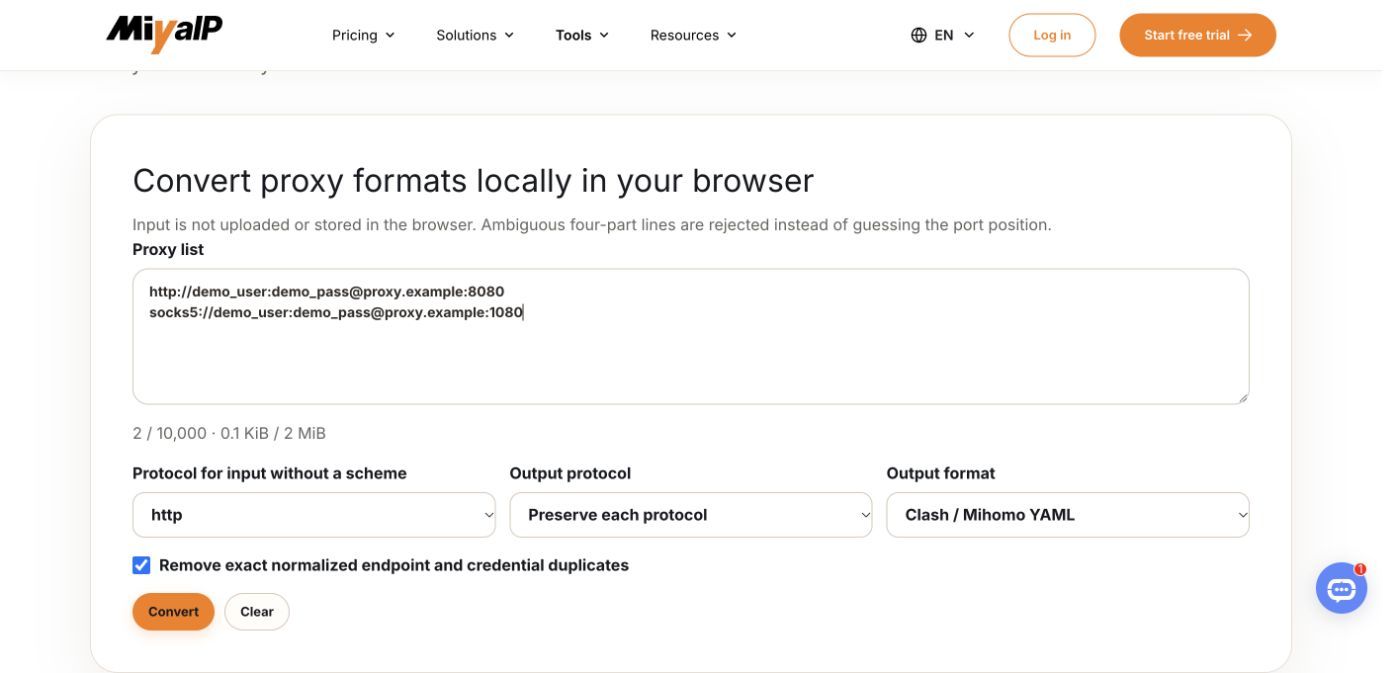The image size is (1398, 673).
Task: Click the textarea resize handle corner
Action: click(x=1243, y=398)
